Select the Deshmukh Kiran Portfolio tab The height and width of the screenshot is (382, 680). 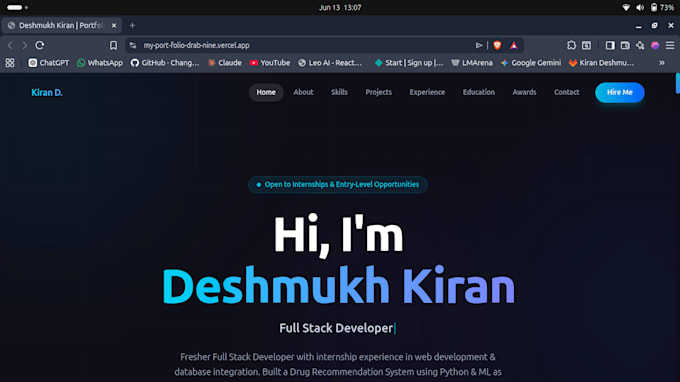(62, 26)
